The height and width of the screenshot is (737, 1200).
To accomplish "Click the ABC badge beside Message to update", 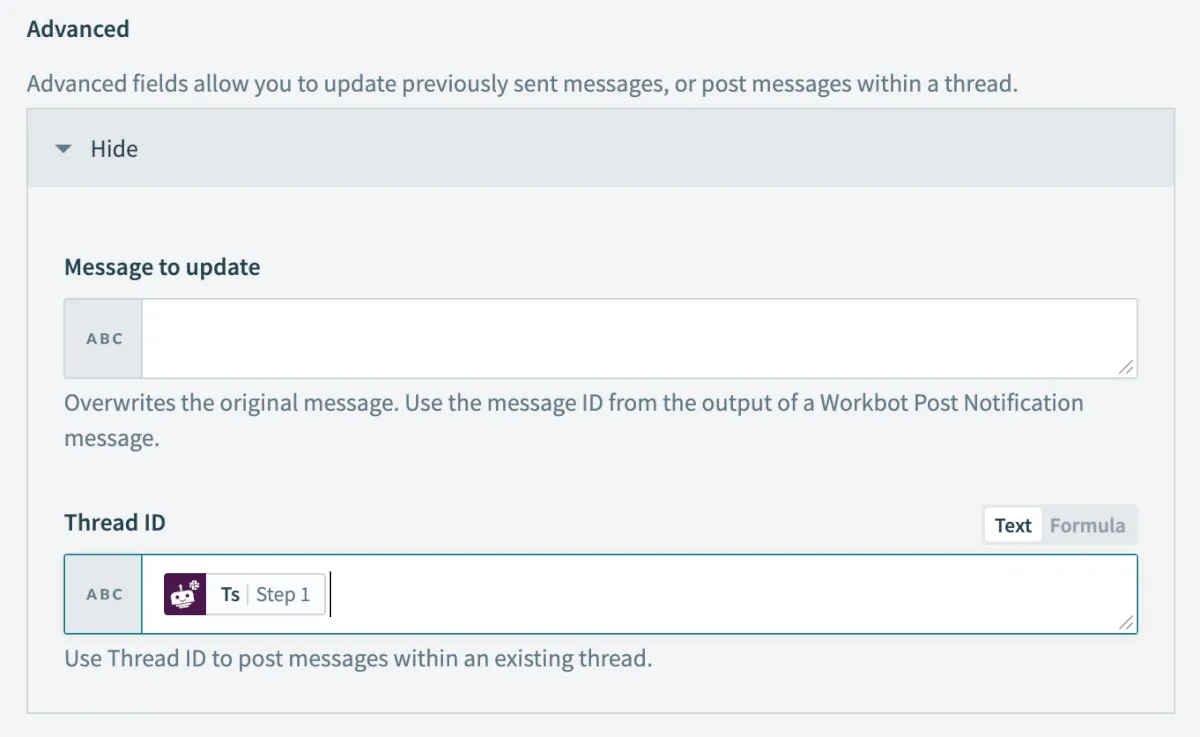I will point(104,339).
